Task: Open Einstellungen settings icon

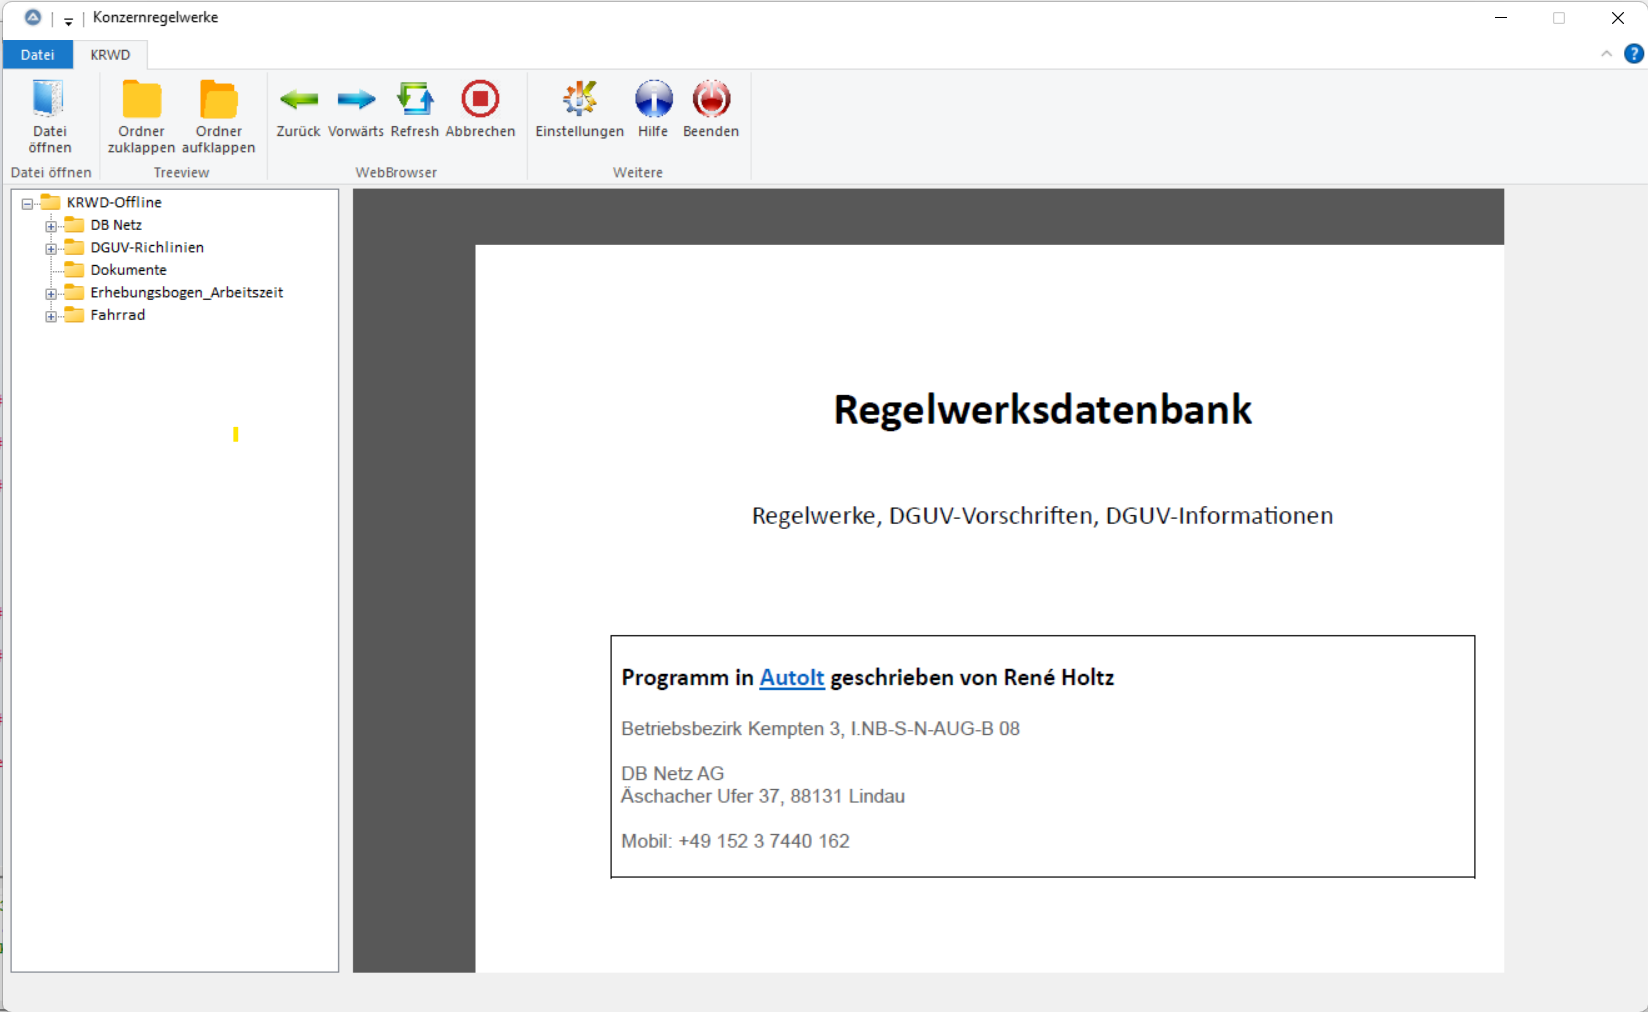Action: pos(579,99)
